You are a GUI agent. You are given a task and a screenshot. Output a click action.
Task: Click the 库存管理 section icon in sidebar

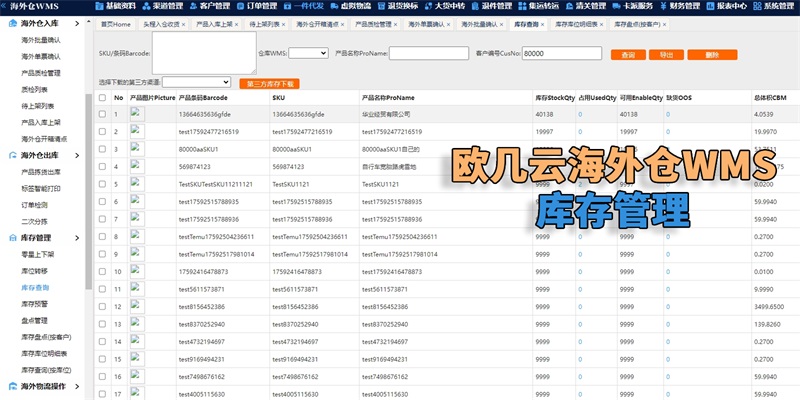pos(10,238)
